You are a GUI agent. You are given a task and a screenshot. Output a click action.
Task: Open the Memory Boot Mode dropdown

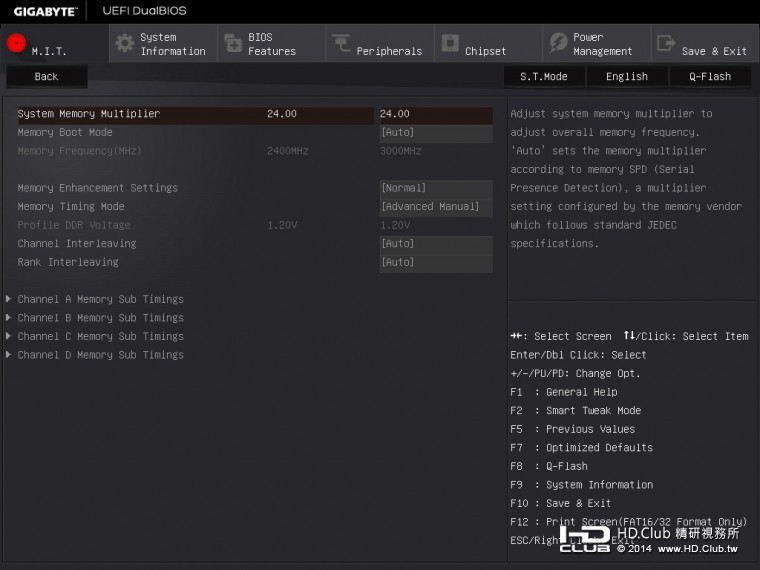pos(435,133)
